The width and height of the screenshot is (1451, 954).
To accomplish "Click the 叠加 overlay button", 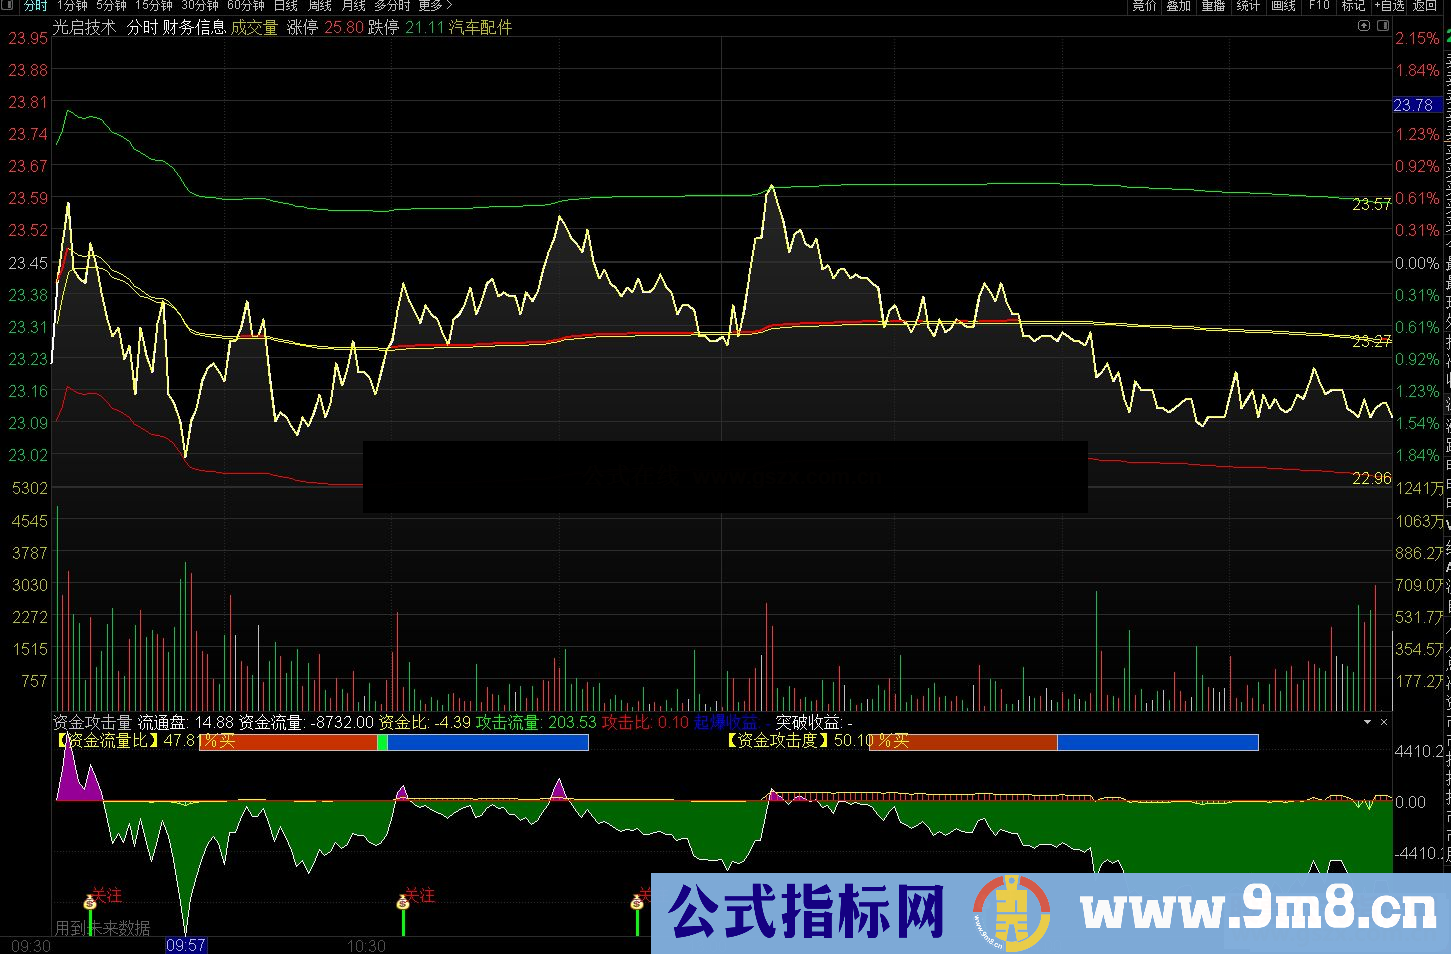I will click(x=1179, y=6).
